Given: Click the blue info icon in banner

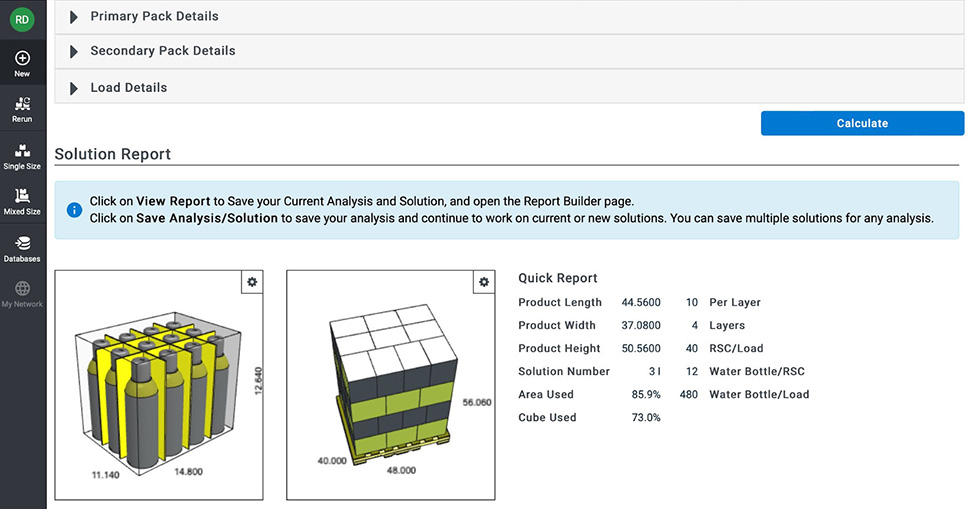Looking at the screenshot, I should [x=74, y=210].
